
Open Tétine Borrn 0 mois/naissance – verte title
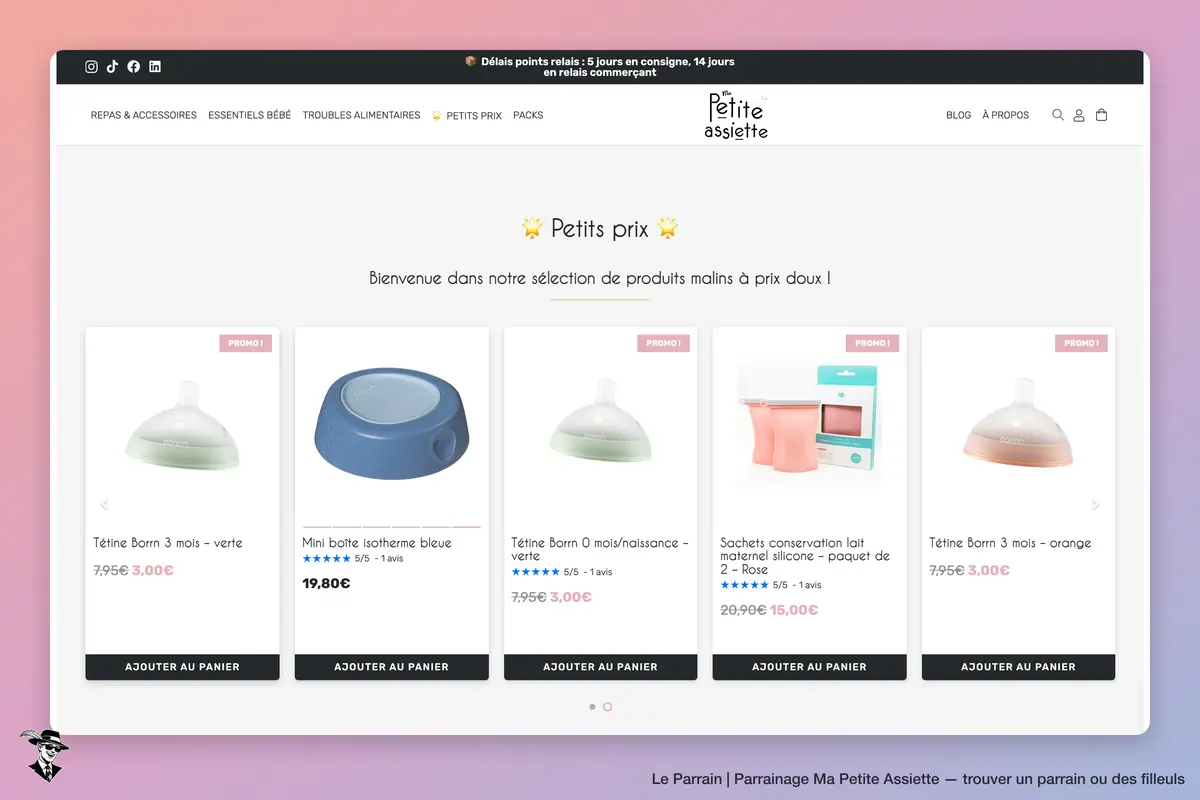coord(600,549)
